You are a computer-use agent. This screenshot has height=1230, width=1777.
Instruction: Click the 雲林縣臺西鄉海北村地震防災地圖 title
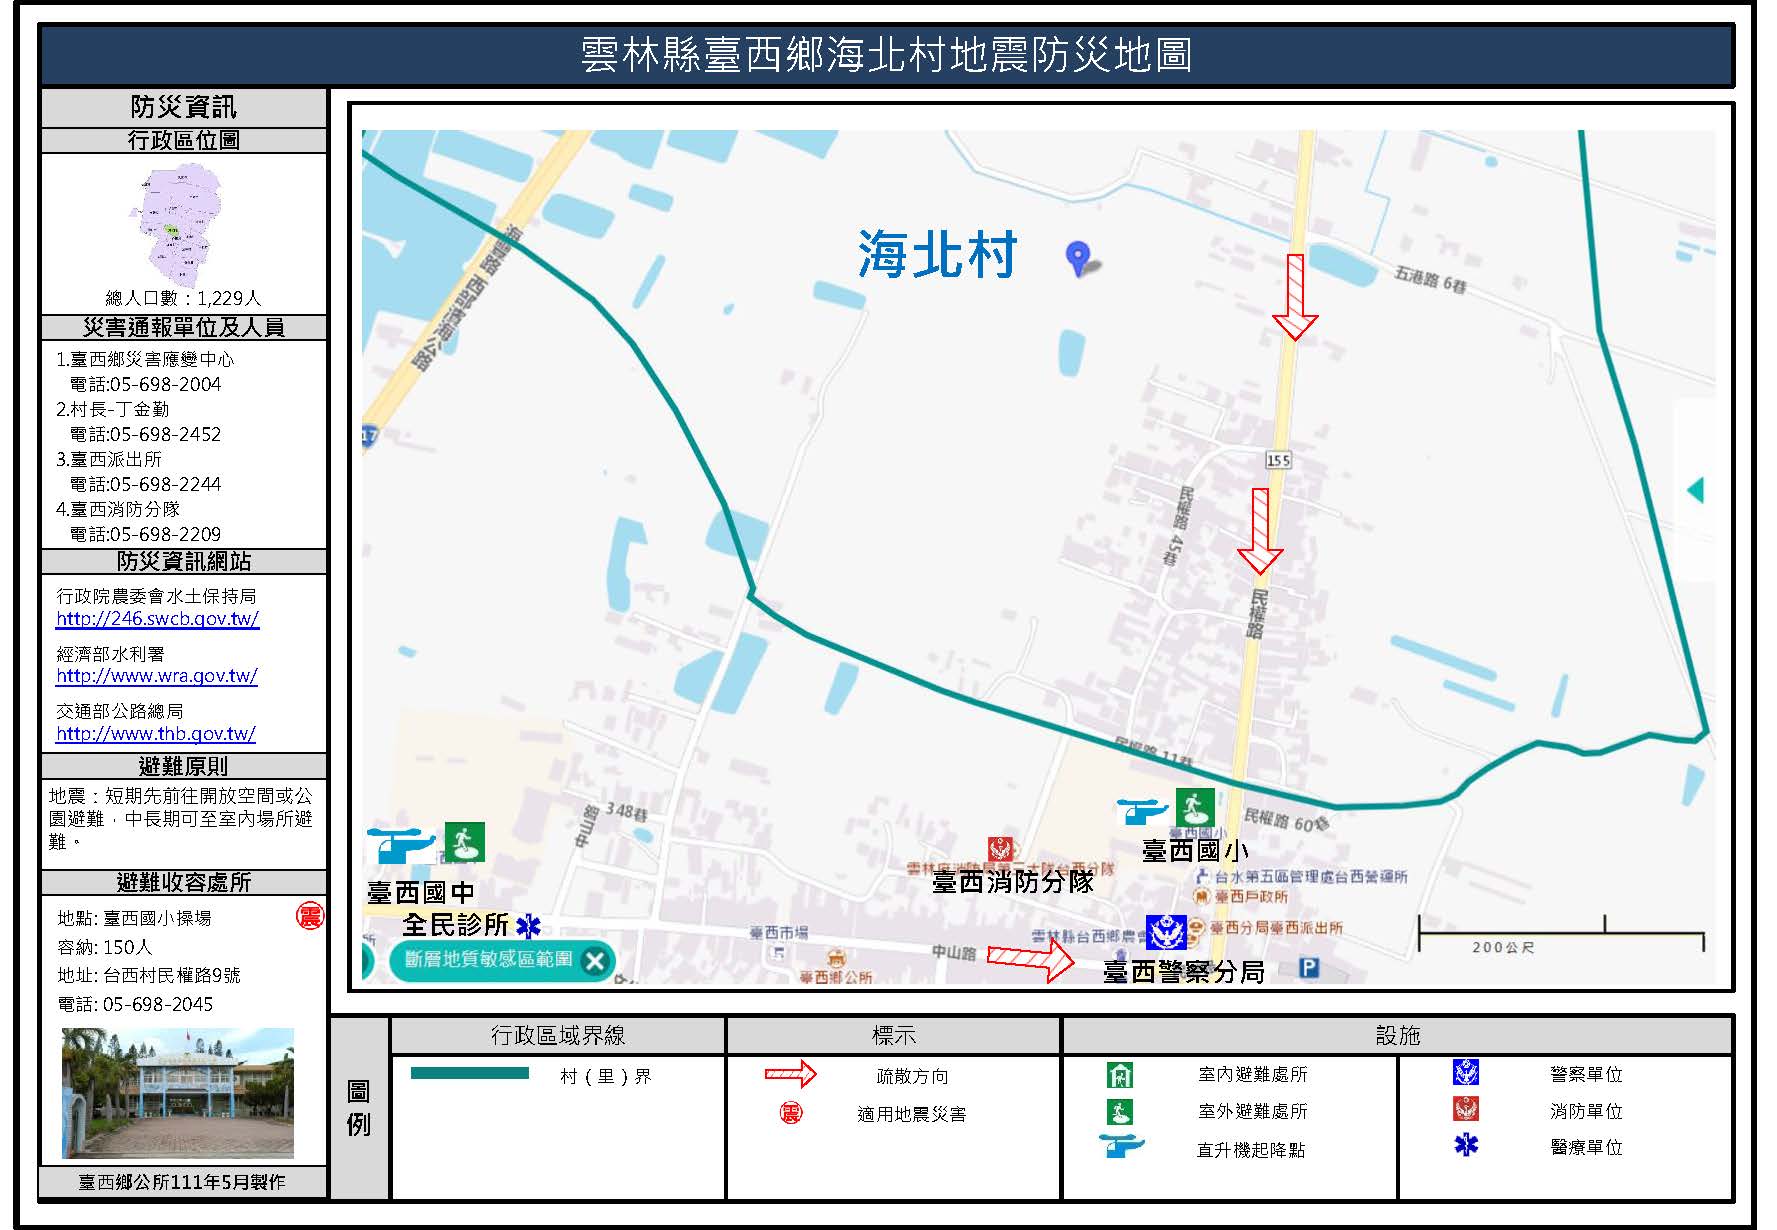[x=886, y=54]
